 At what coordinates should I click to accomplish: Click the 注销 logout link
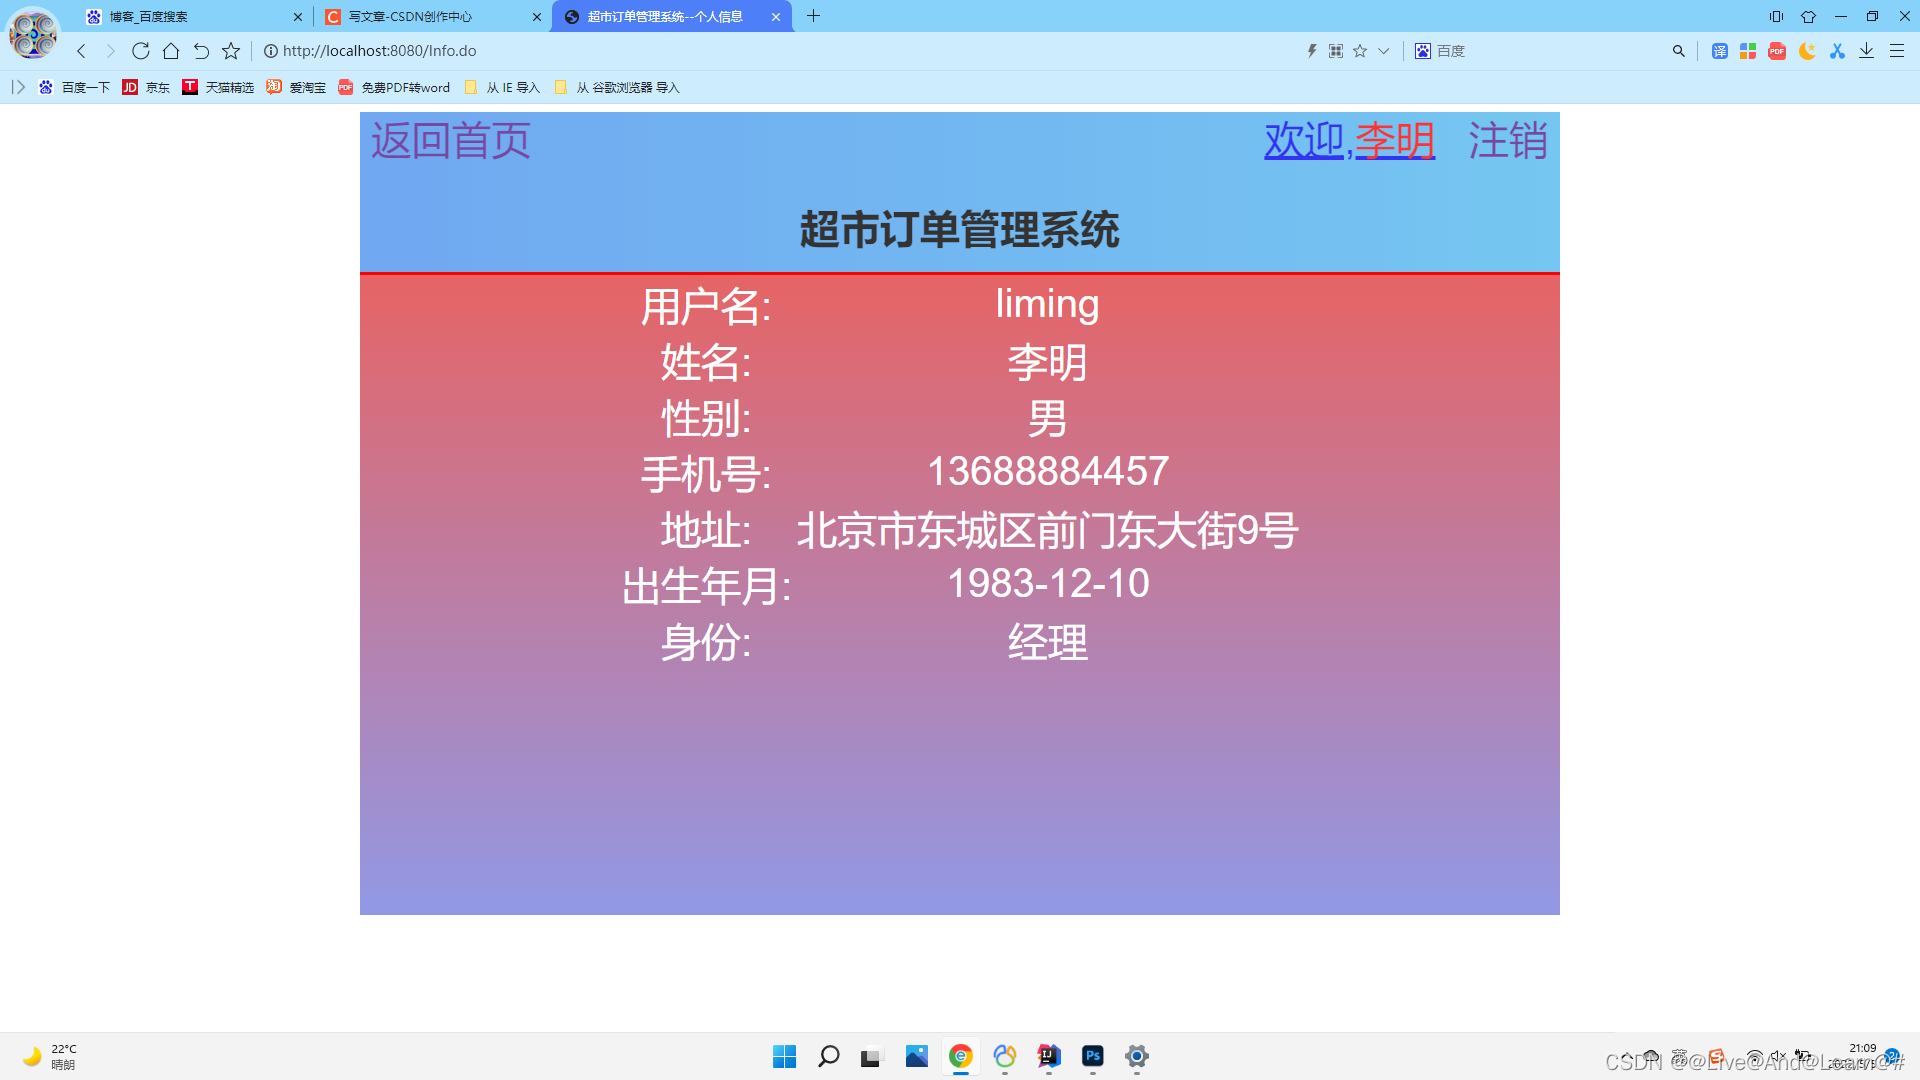tap(1507, 141)
